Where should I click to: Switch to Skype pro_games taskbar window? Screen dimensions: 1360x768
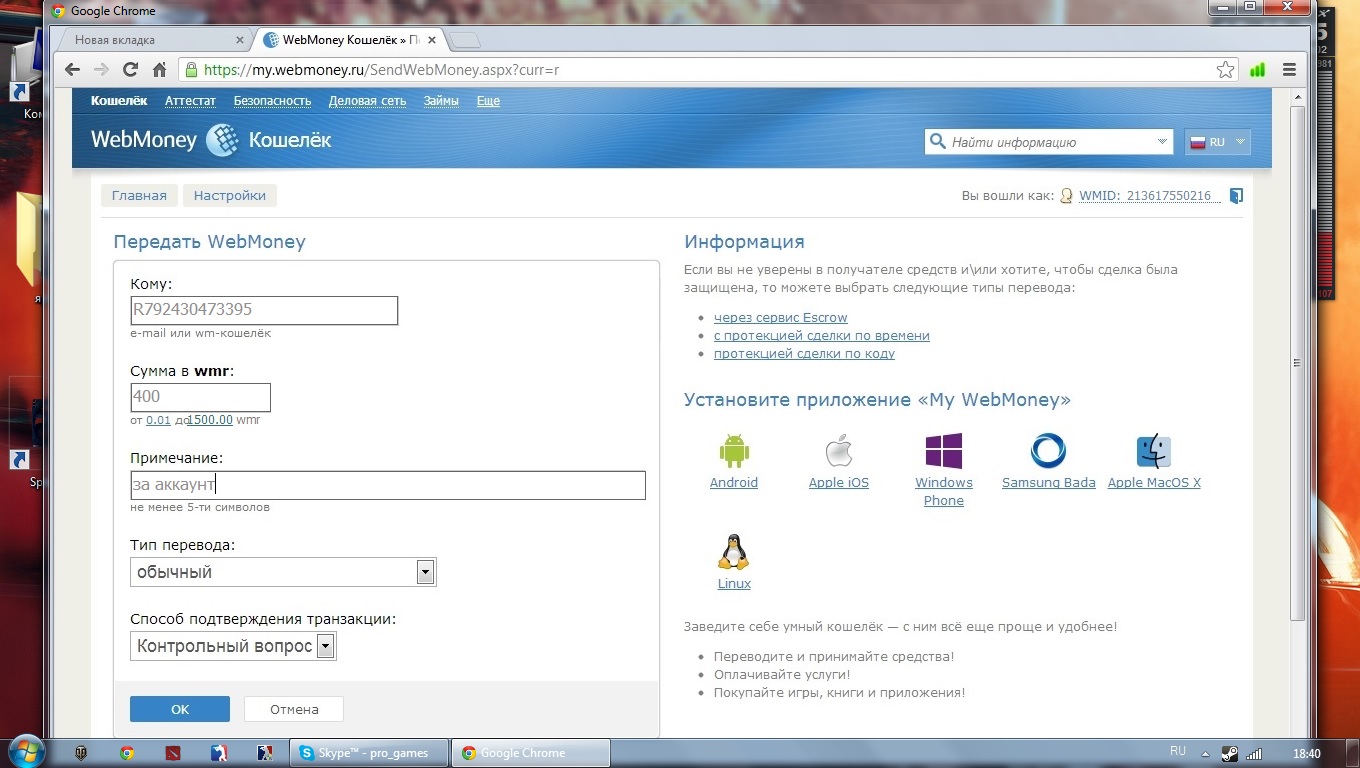pyautogui.click(x=367, y=753)
